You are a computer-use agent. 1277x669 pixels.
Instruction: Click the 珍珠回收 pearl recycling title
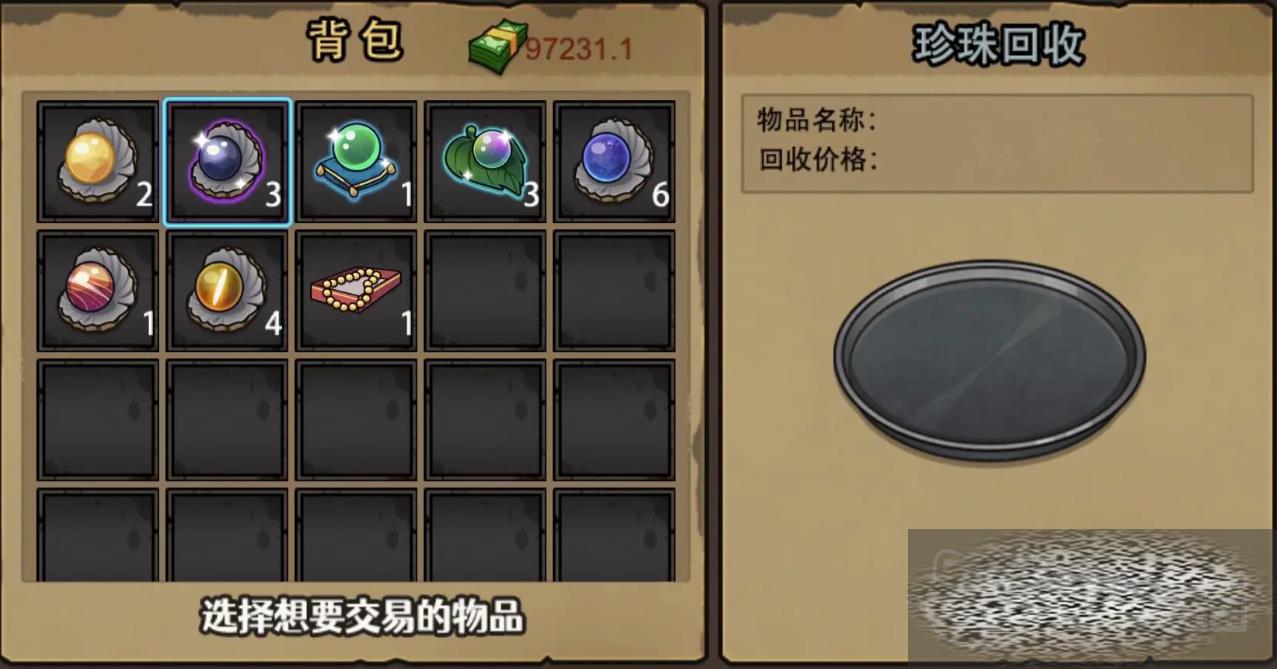point(997,46)
